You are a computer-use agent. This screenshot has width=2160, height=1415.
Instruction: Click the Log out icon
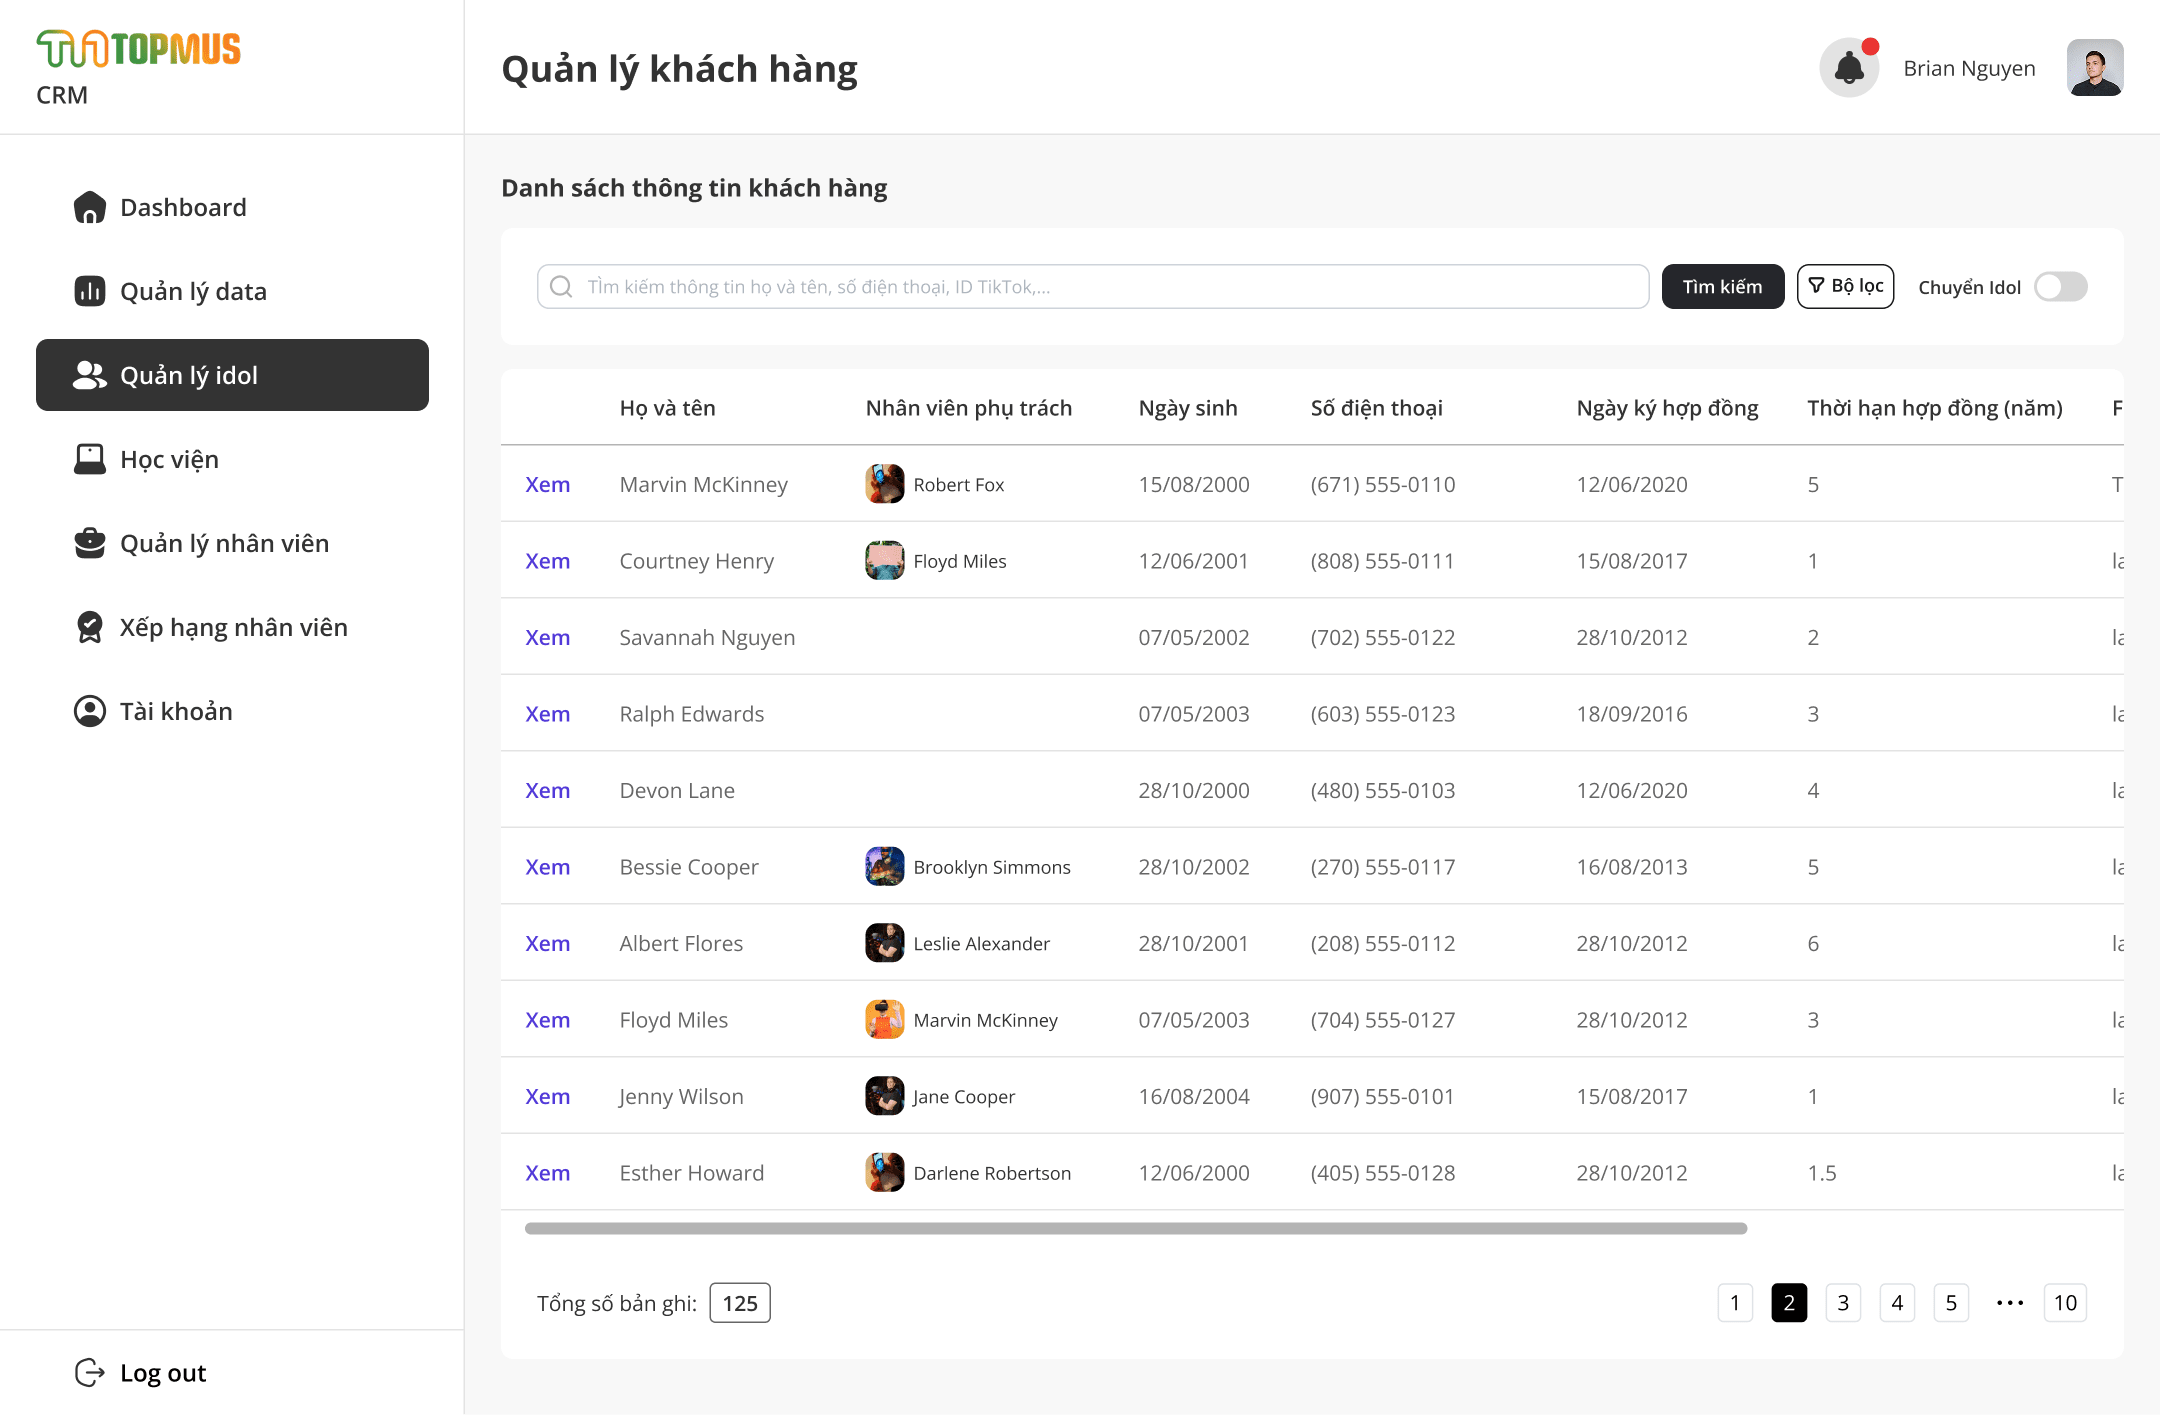tap(89, 1373)
